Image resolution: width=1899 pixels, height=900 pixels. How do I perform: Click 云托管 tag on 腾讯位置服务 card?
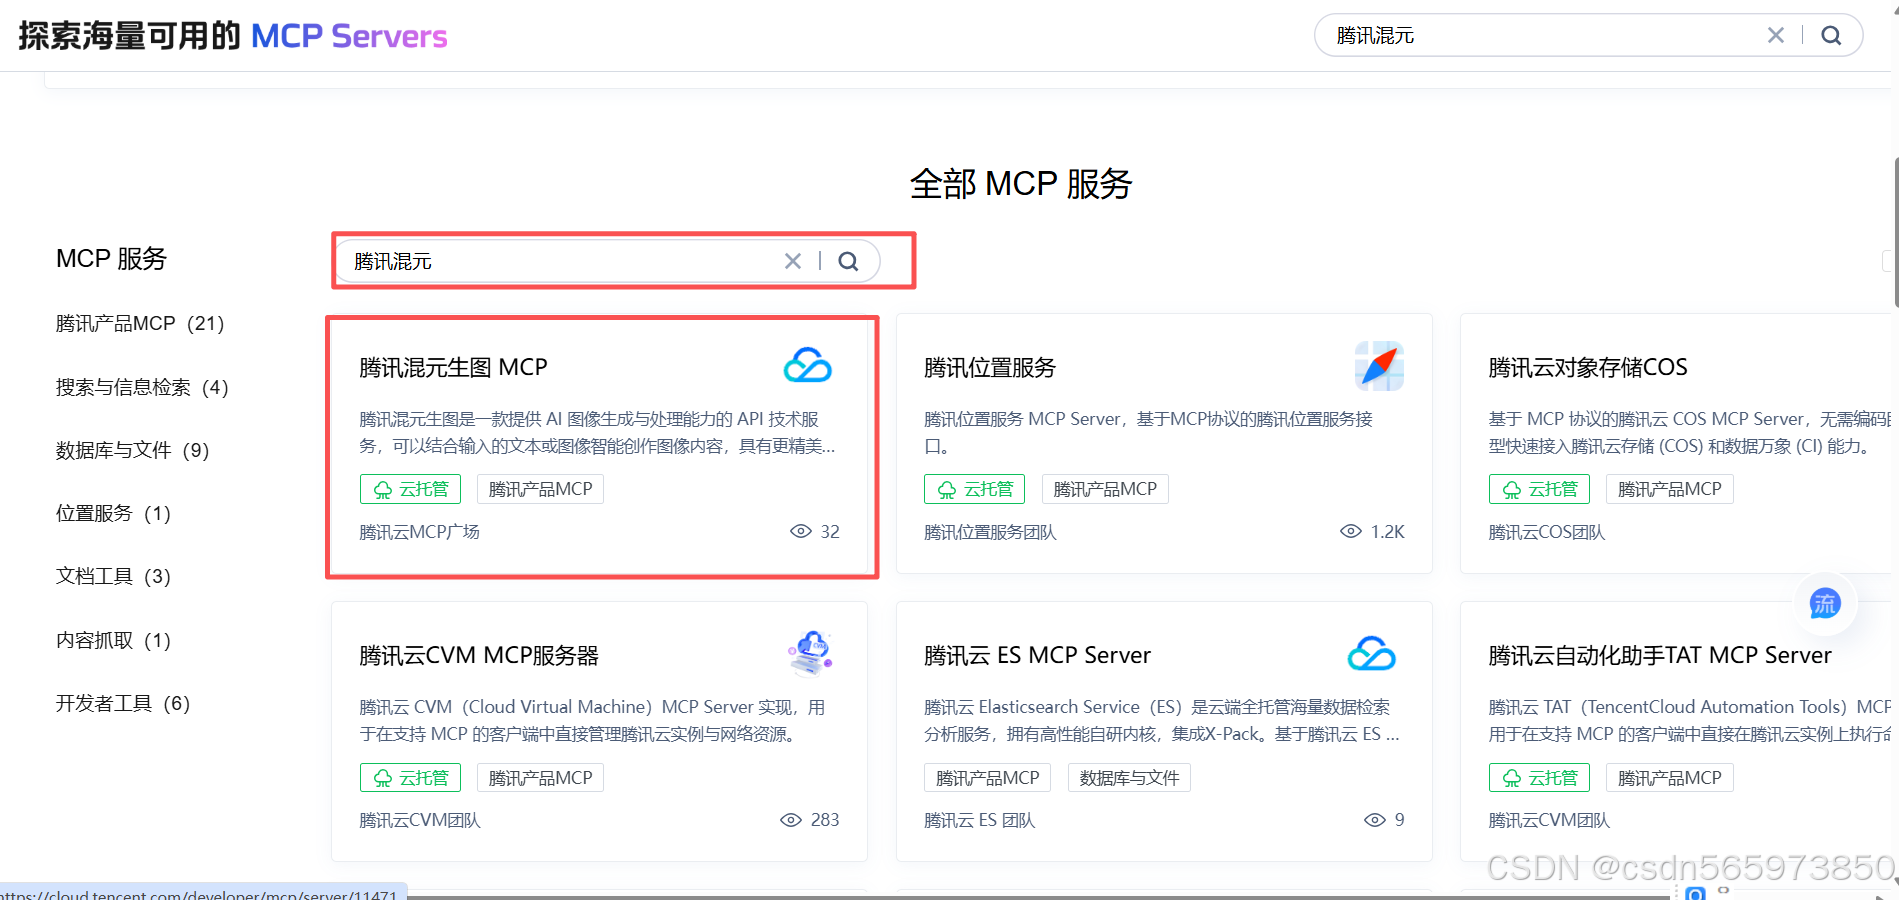tap(975, 489)
